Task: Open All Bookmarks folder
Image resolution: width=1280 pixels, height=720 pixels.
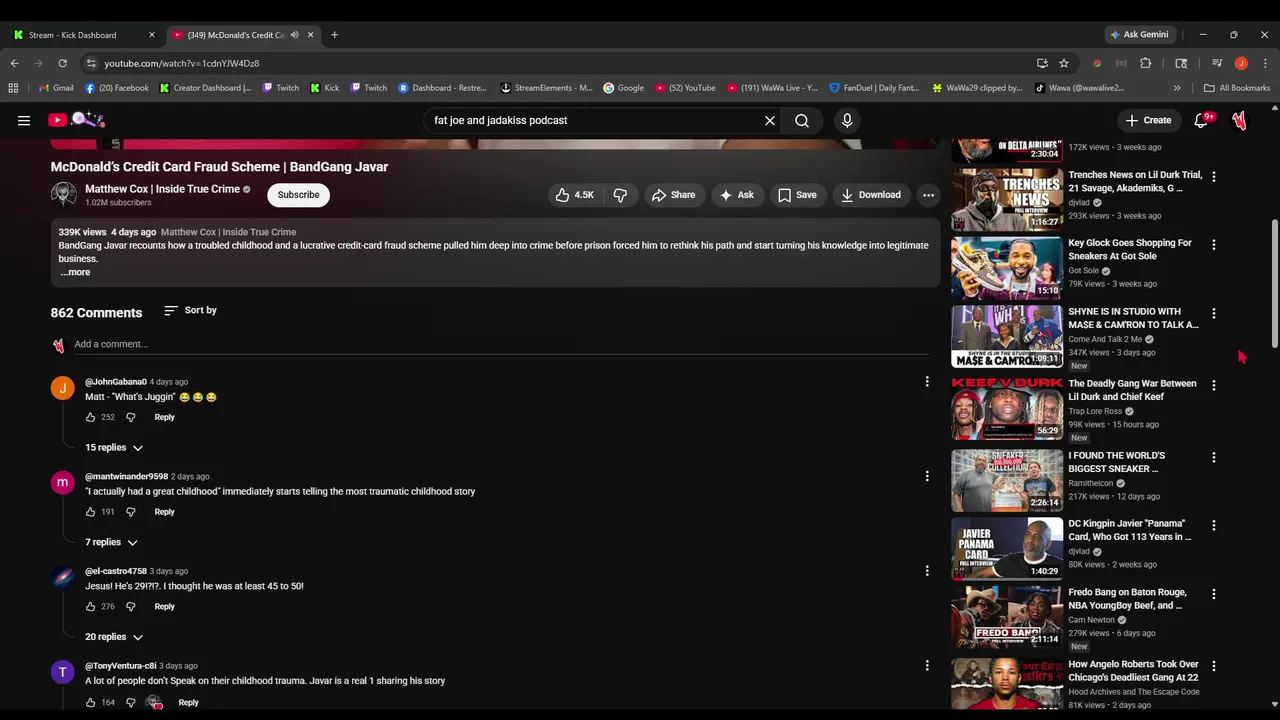Action: [x=1237, y=88]
